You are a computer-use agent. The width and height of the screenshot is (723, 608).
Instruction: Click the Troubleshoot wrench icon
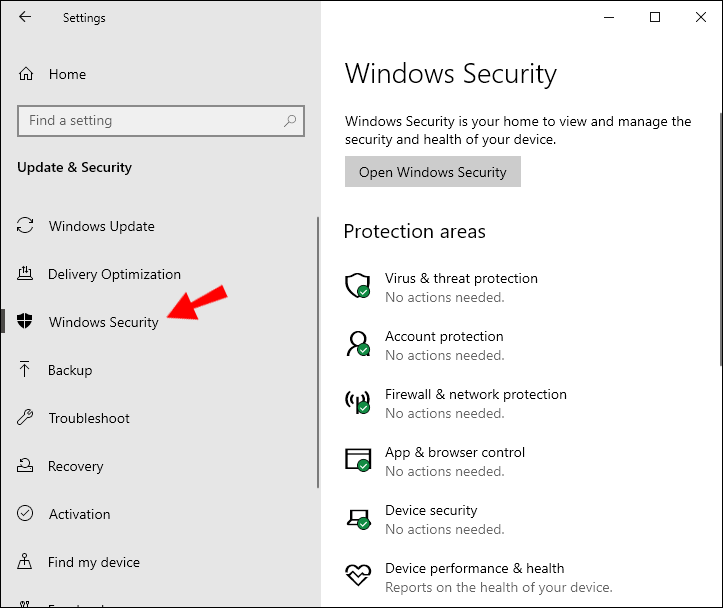tap(26, 418)
